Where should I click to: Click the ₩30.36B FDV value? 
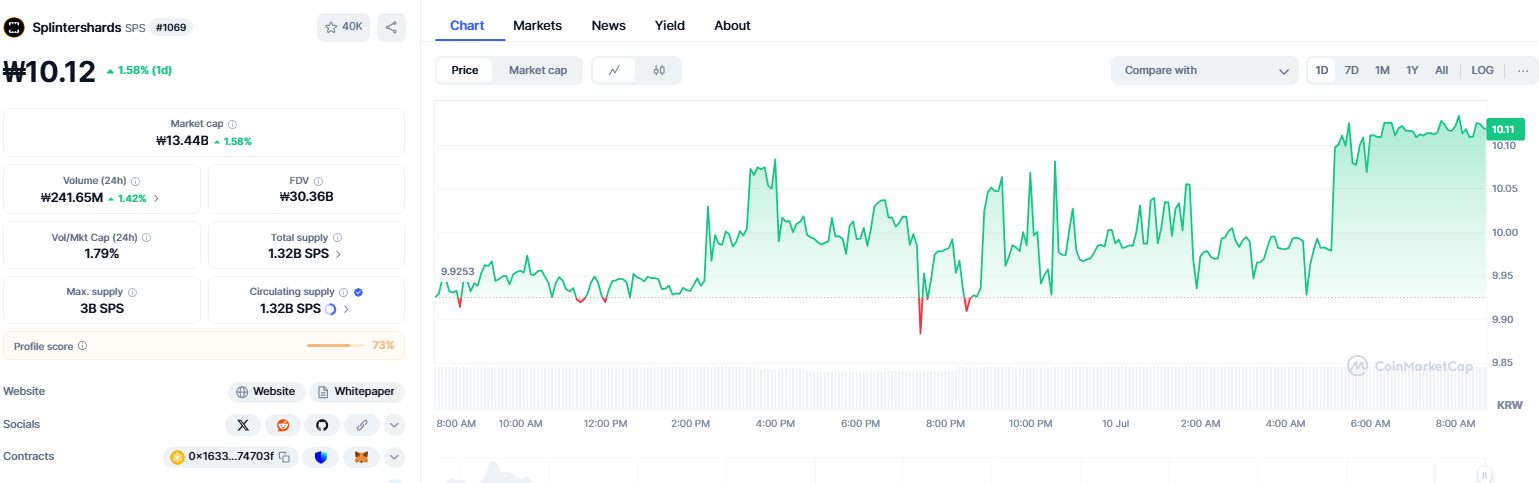306,197
